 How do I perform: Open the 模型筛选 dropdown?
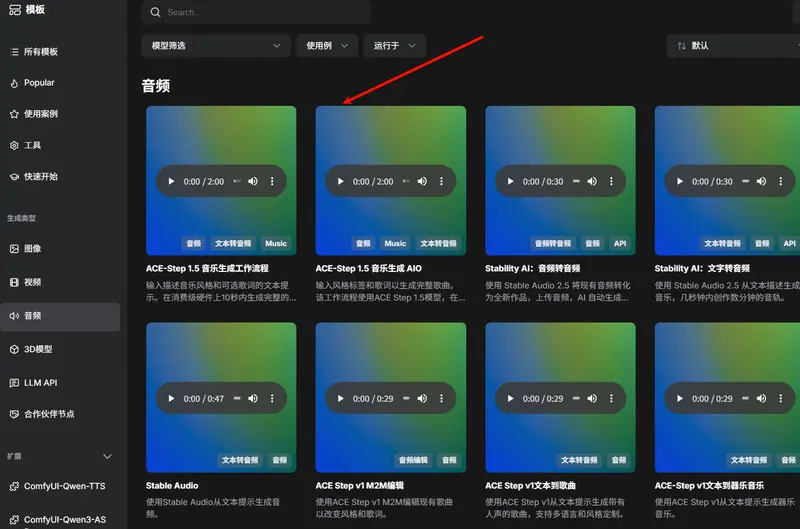pyautogui.click(x=216, y=46)
